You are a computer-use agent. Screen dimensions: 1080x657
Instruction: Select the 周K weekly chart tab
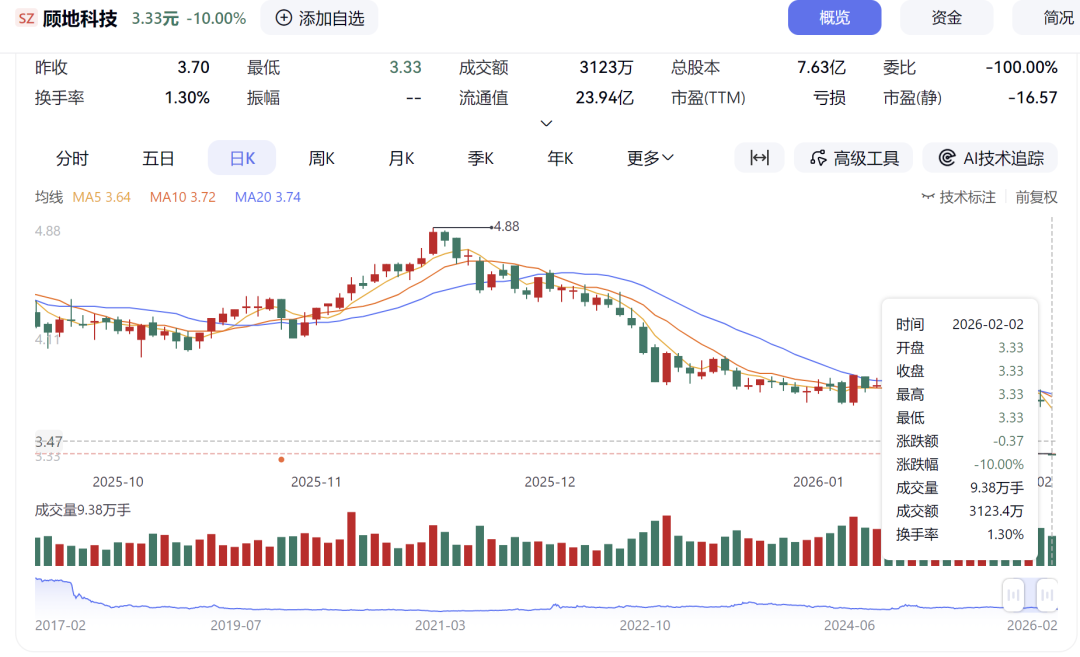pyautogui.click(x=321, y=158)
